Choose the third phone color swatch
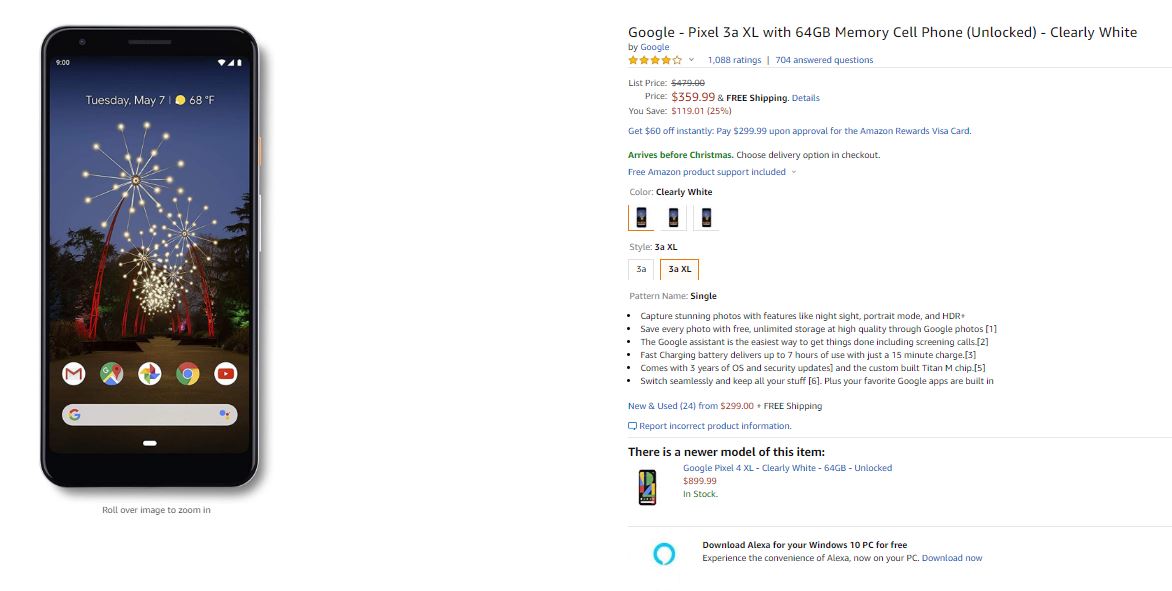1172x591 pixels. tap(706, 217)
